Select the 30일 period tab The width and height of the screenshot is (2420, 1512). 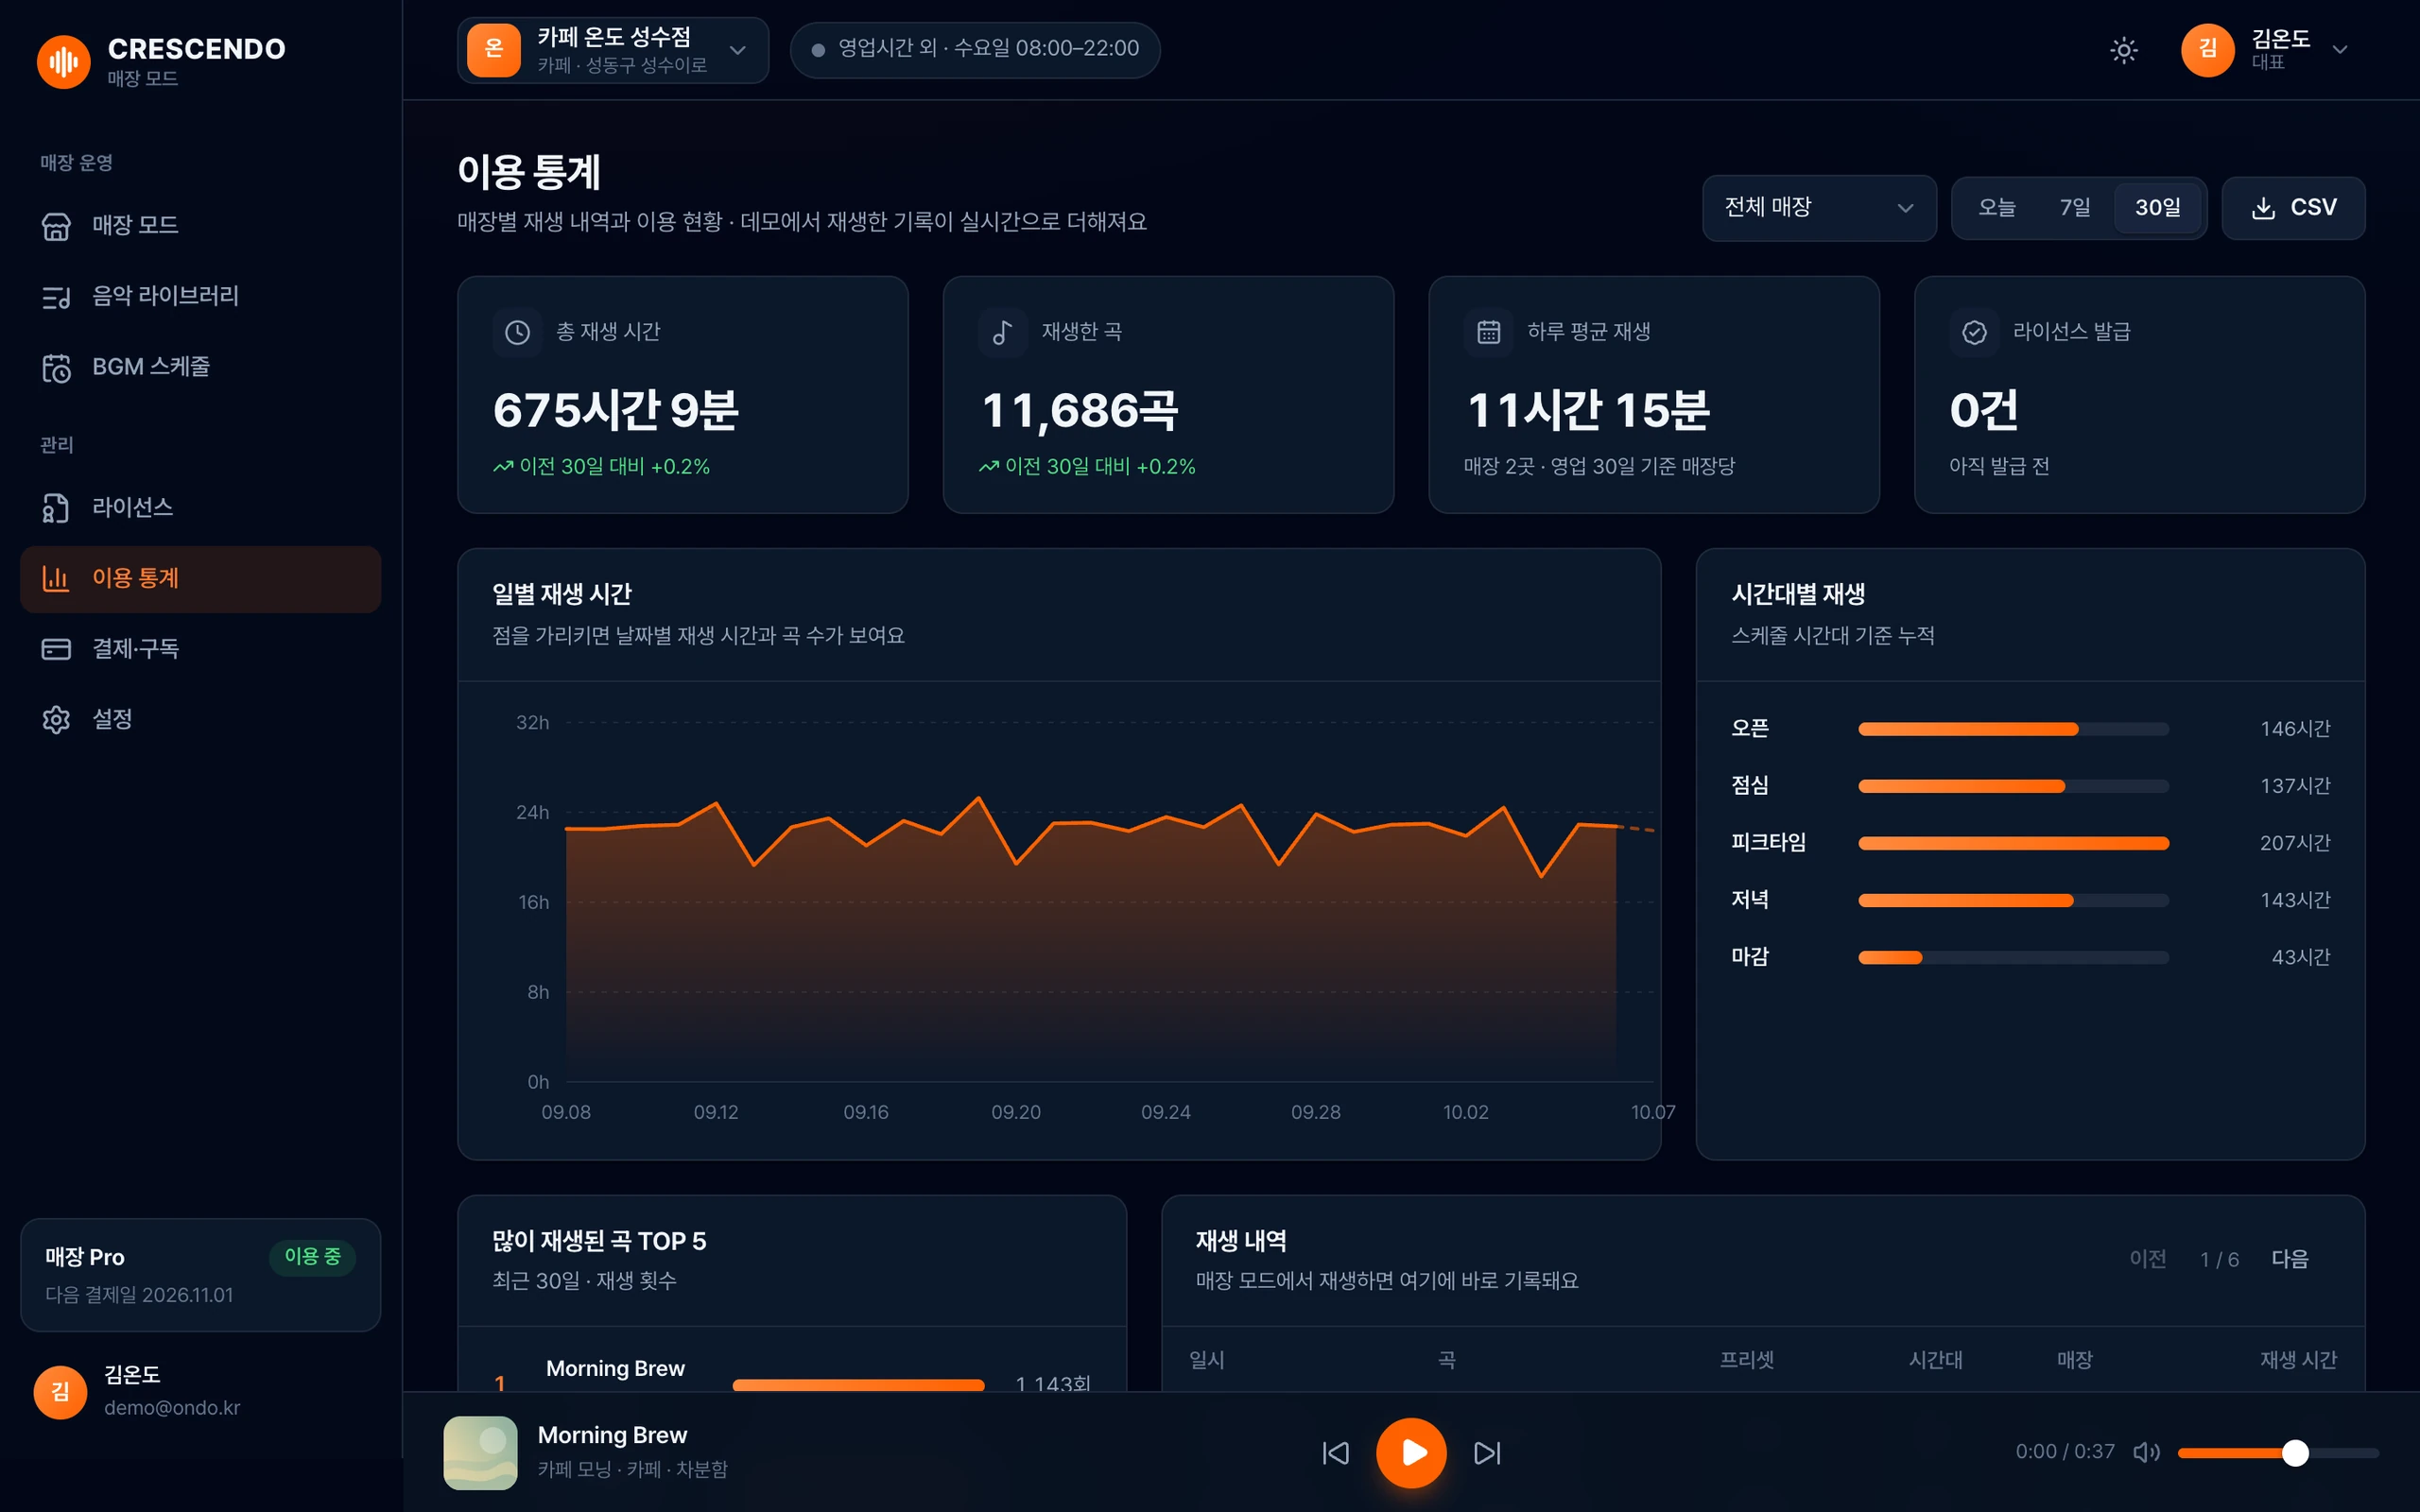click(x=2157, y=208)
